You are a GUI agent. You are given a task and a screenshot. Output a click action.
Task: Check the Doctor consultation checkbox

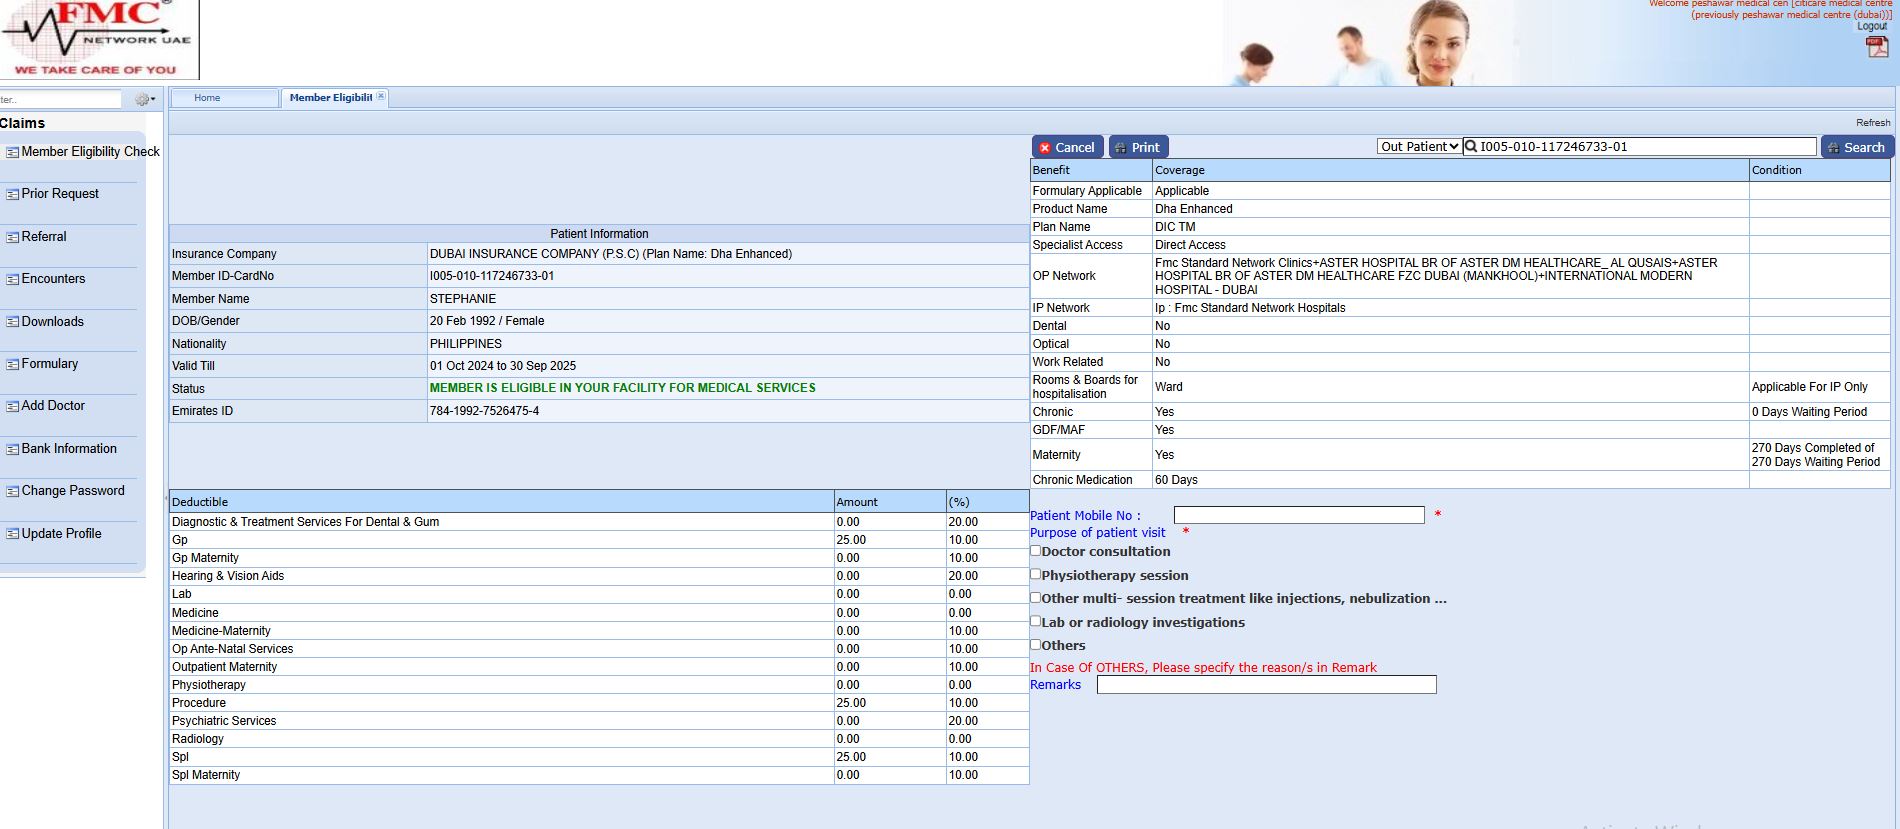coord(1036,551)
